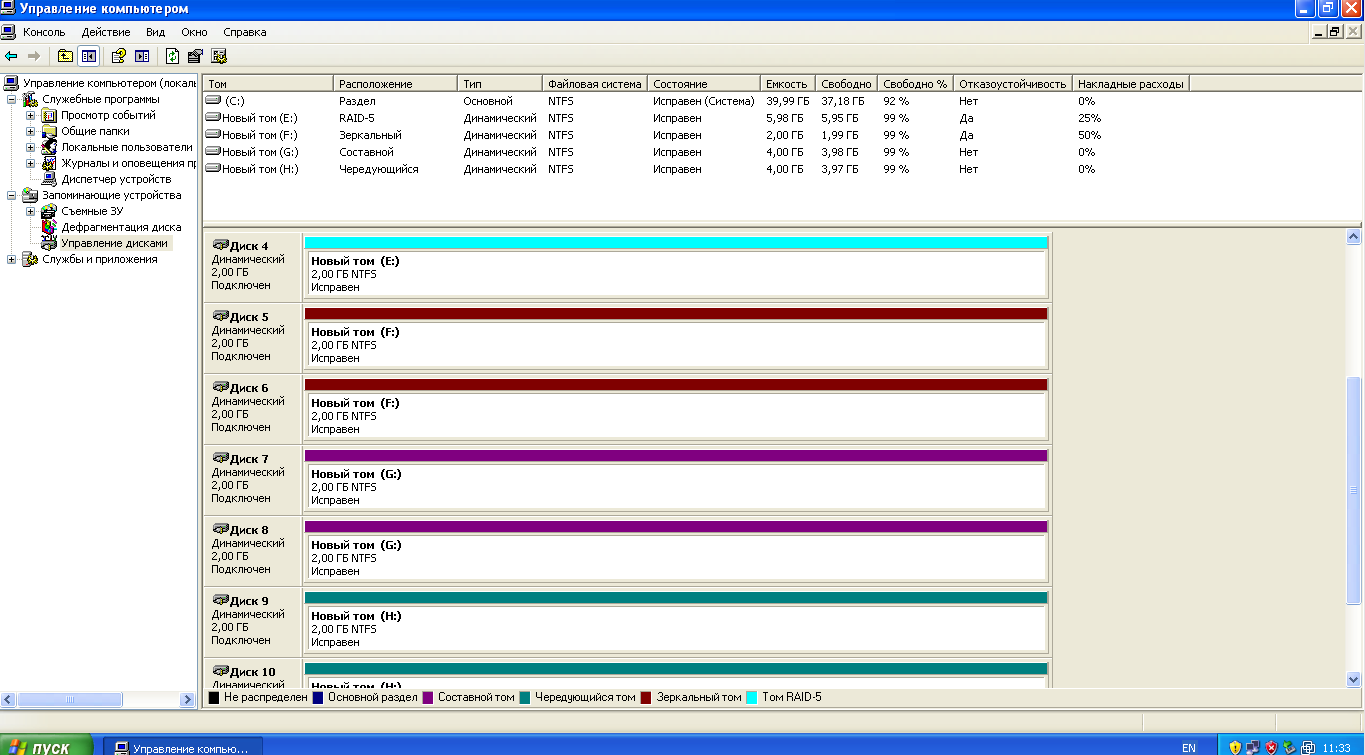Expand the Съемные ЗУ node

click(30, 211)
